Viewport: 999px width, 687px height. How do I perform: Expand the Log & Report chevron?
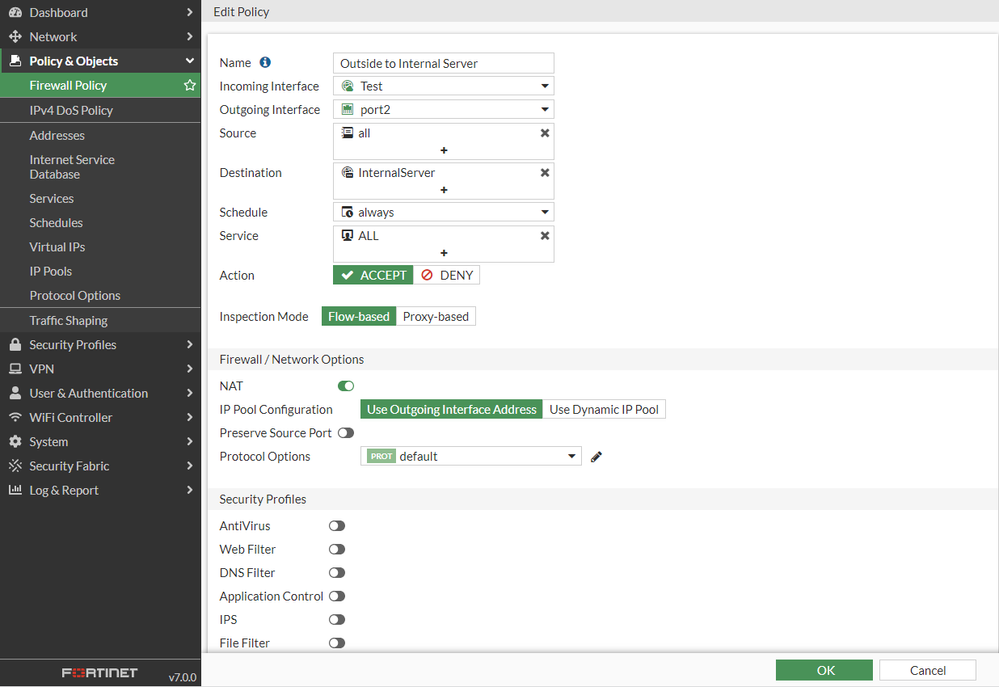point(189,489)
